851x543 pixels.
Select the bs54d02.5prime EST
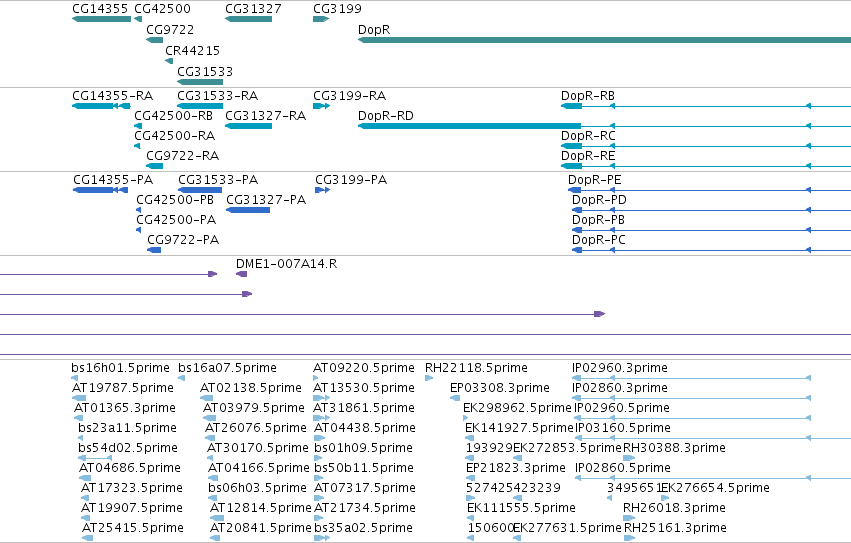click(x=95, y=458)
